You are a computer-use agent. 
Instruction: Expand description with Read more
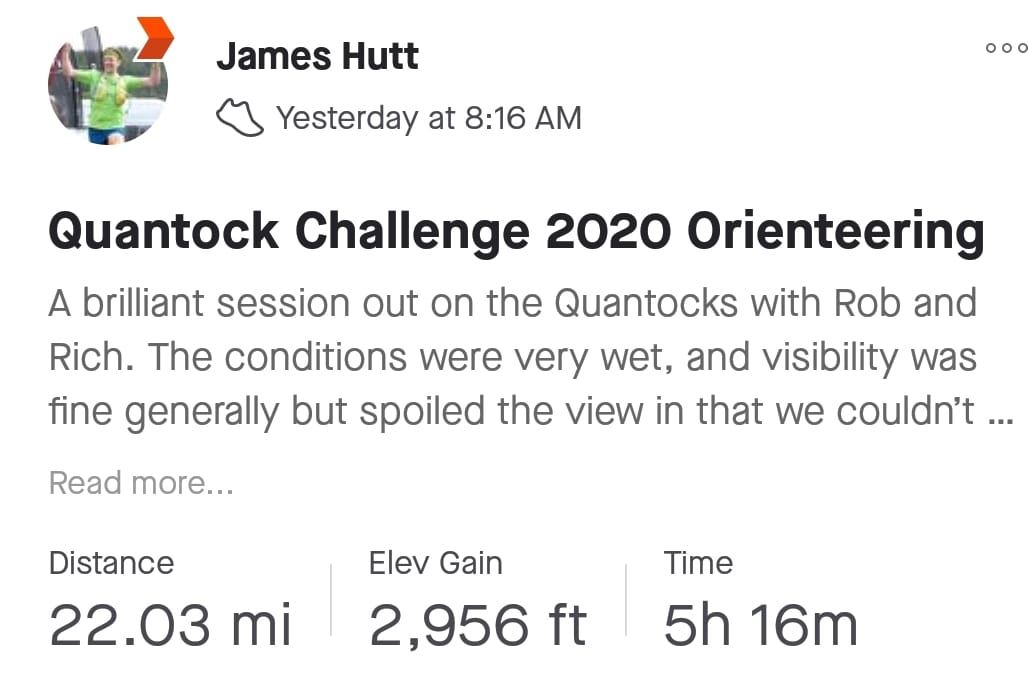point(141,483)
